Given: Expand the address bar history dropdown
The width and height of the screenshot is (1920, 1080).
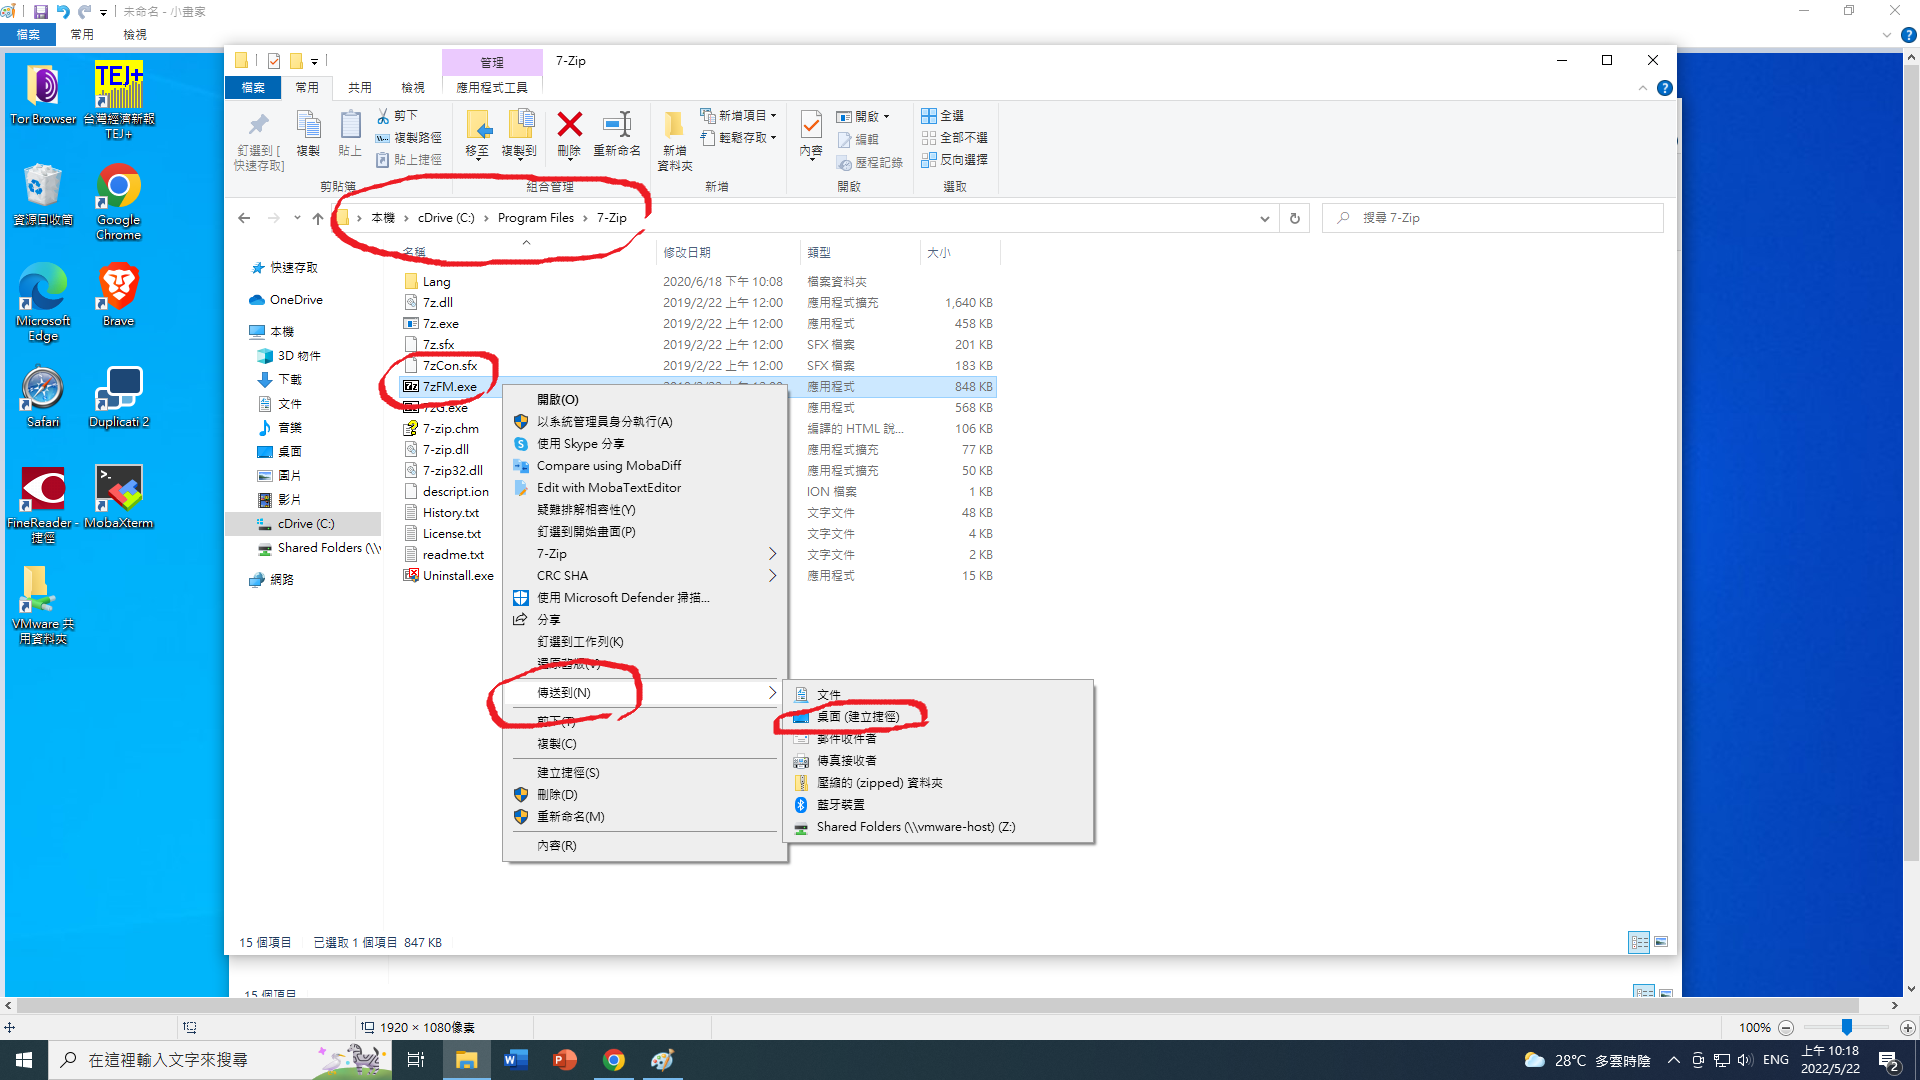Looking at the screenshot, I should tap(1265, 218).
